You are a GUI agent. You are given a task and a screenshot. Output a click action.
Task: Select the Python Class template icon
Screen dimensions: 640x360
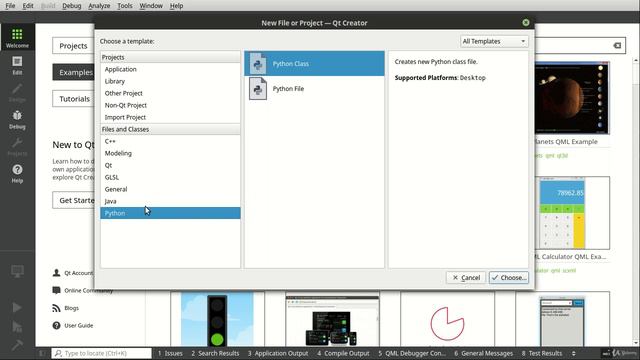258,64
